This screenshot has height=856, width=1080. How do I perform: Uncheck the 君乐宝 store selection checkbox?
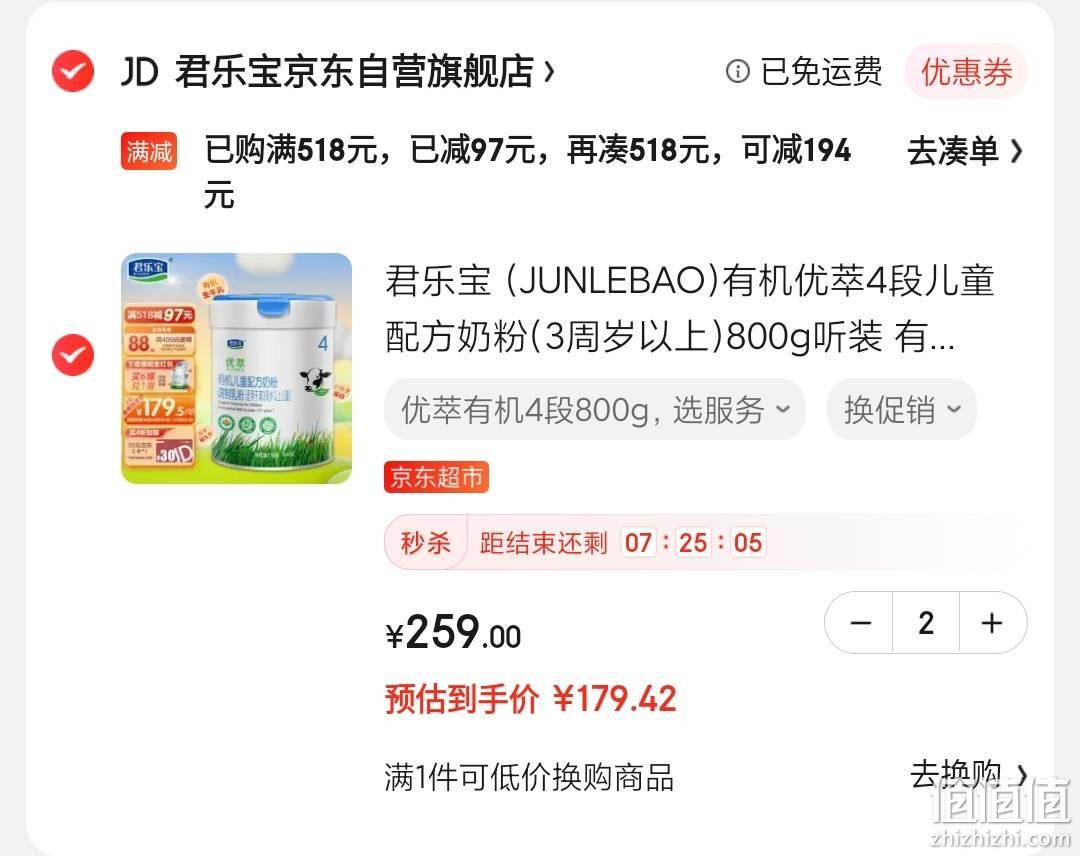tap(73, 71)
